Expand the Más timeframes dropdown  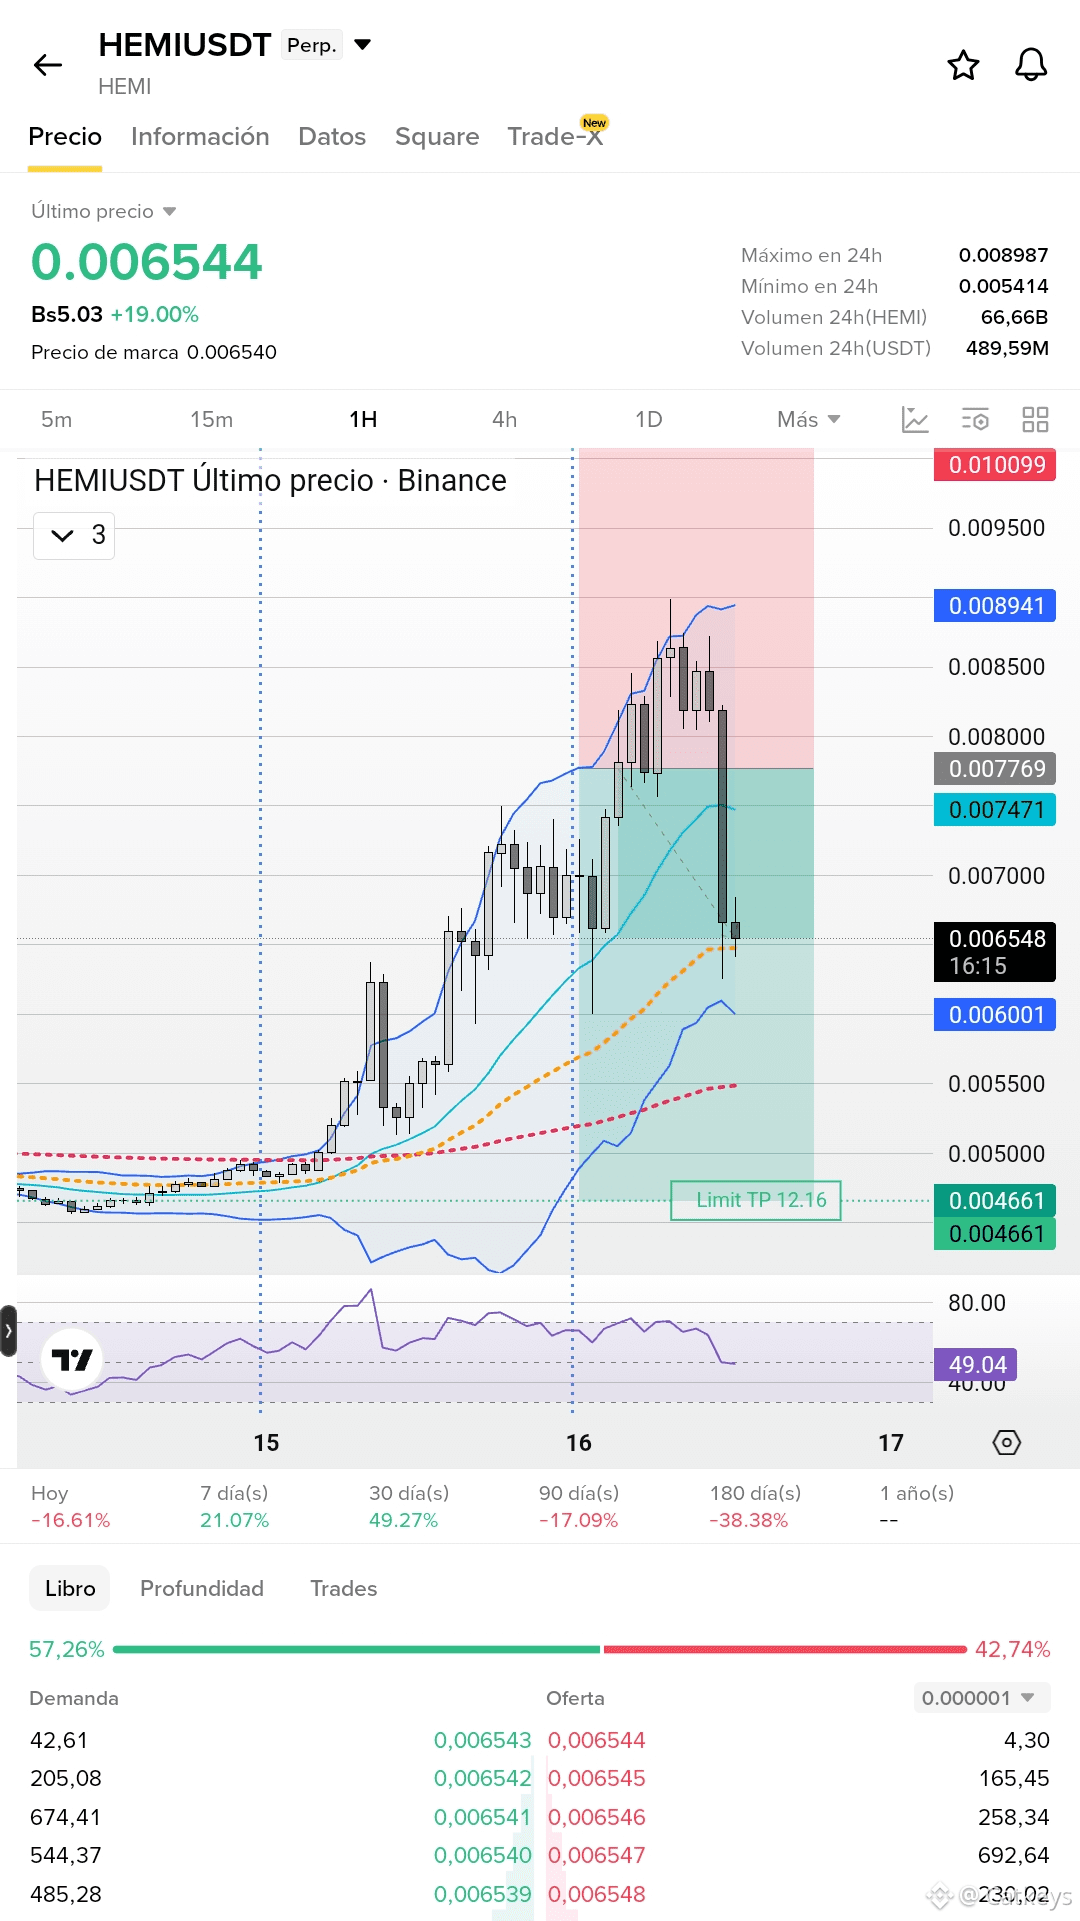pos(808,419)
